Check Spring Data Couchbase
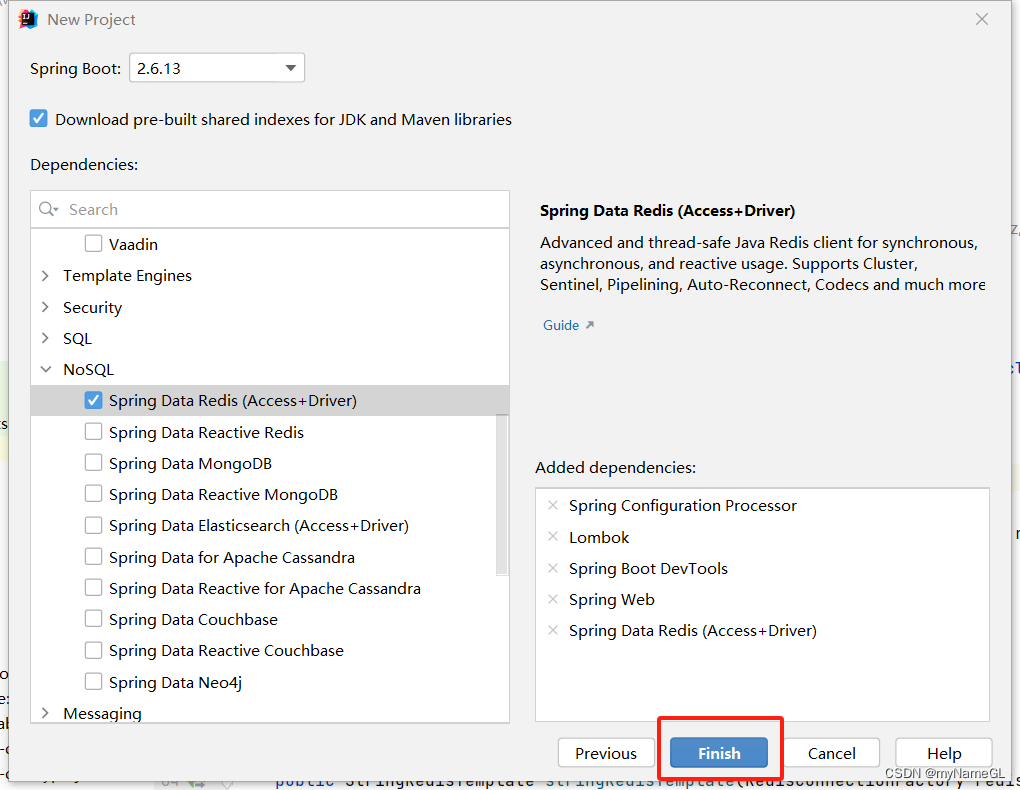 pyautogui.click(x=93, y=619)
